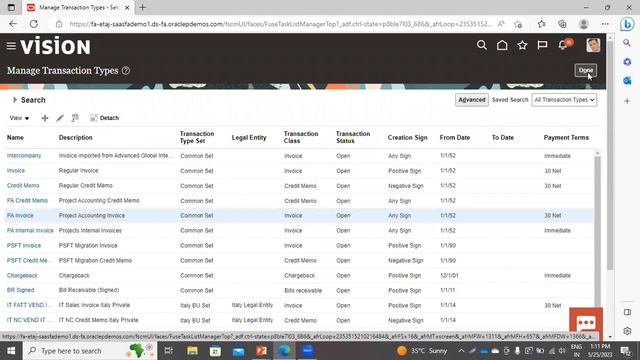Show hidden system tray icons chevron
Image resolution: width=640 pixels, height=360 pixels.
tap(461, 351)
